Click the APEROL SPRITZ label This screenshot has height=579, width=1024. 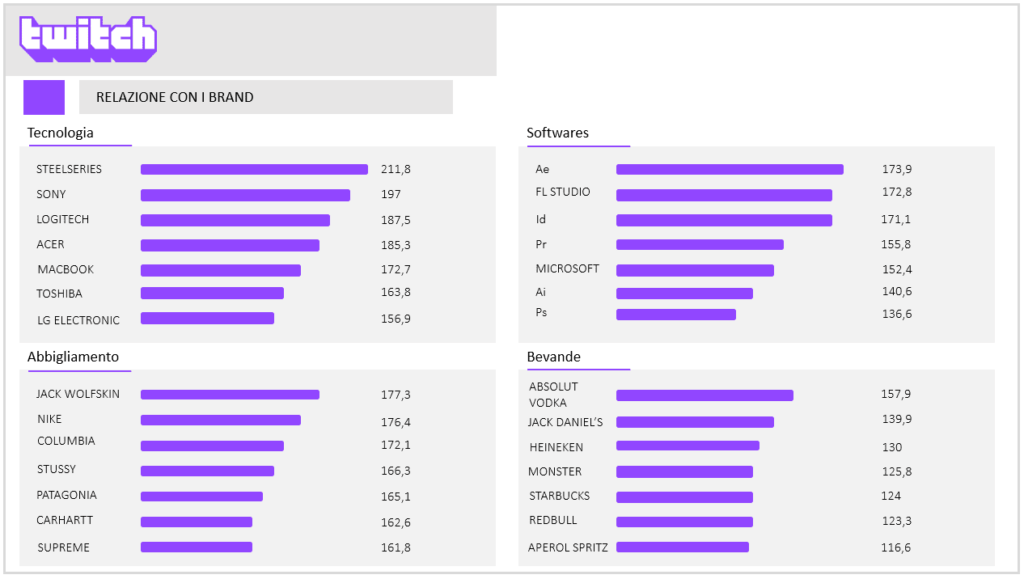(568, 547)
